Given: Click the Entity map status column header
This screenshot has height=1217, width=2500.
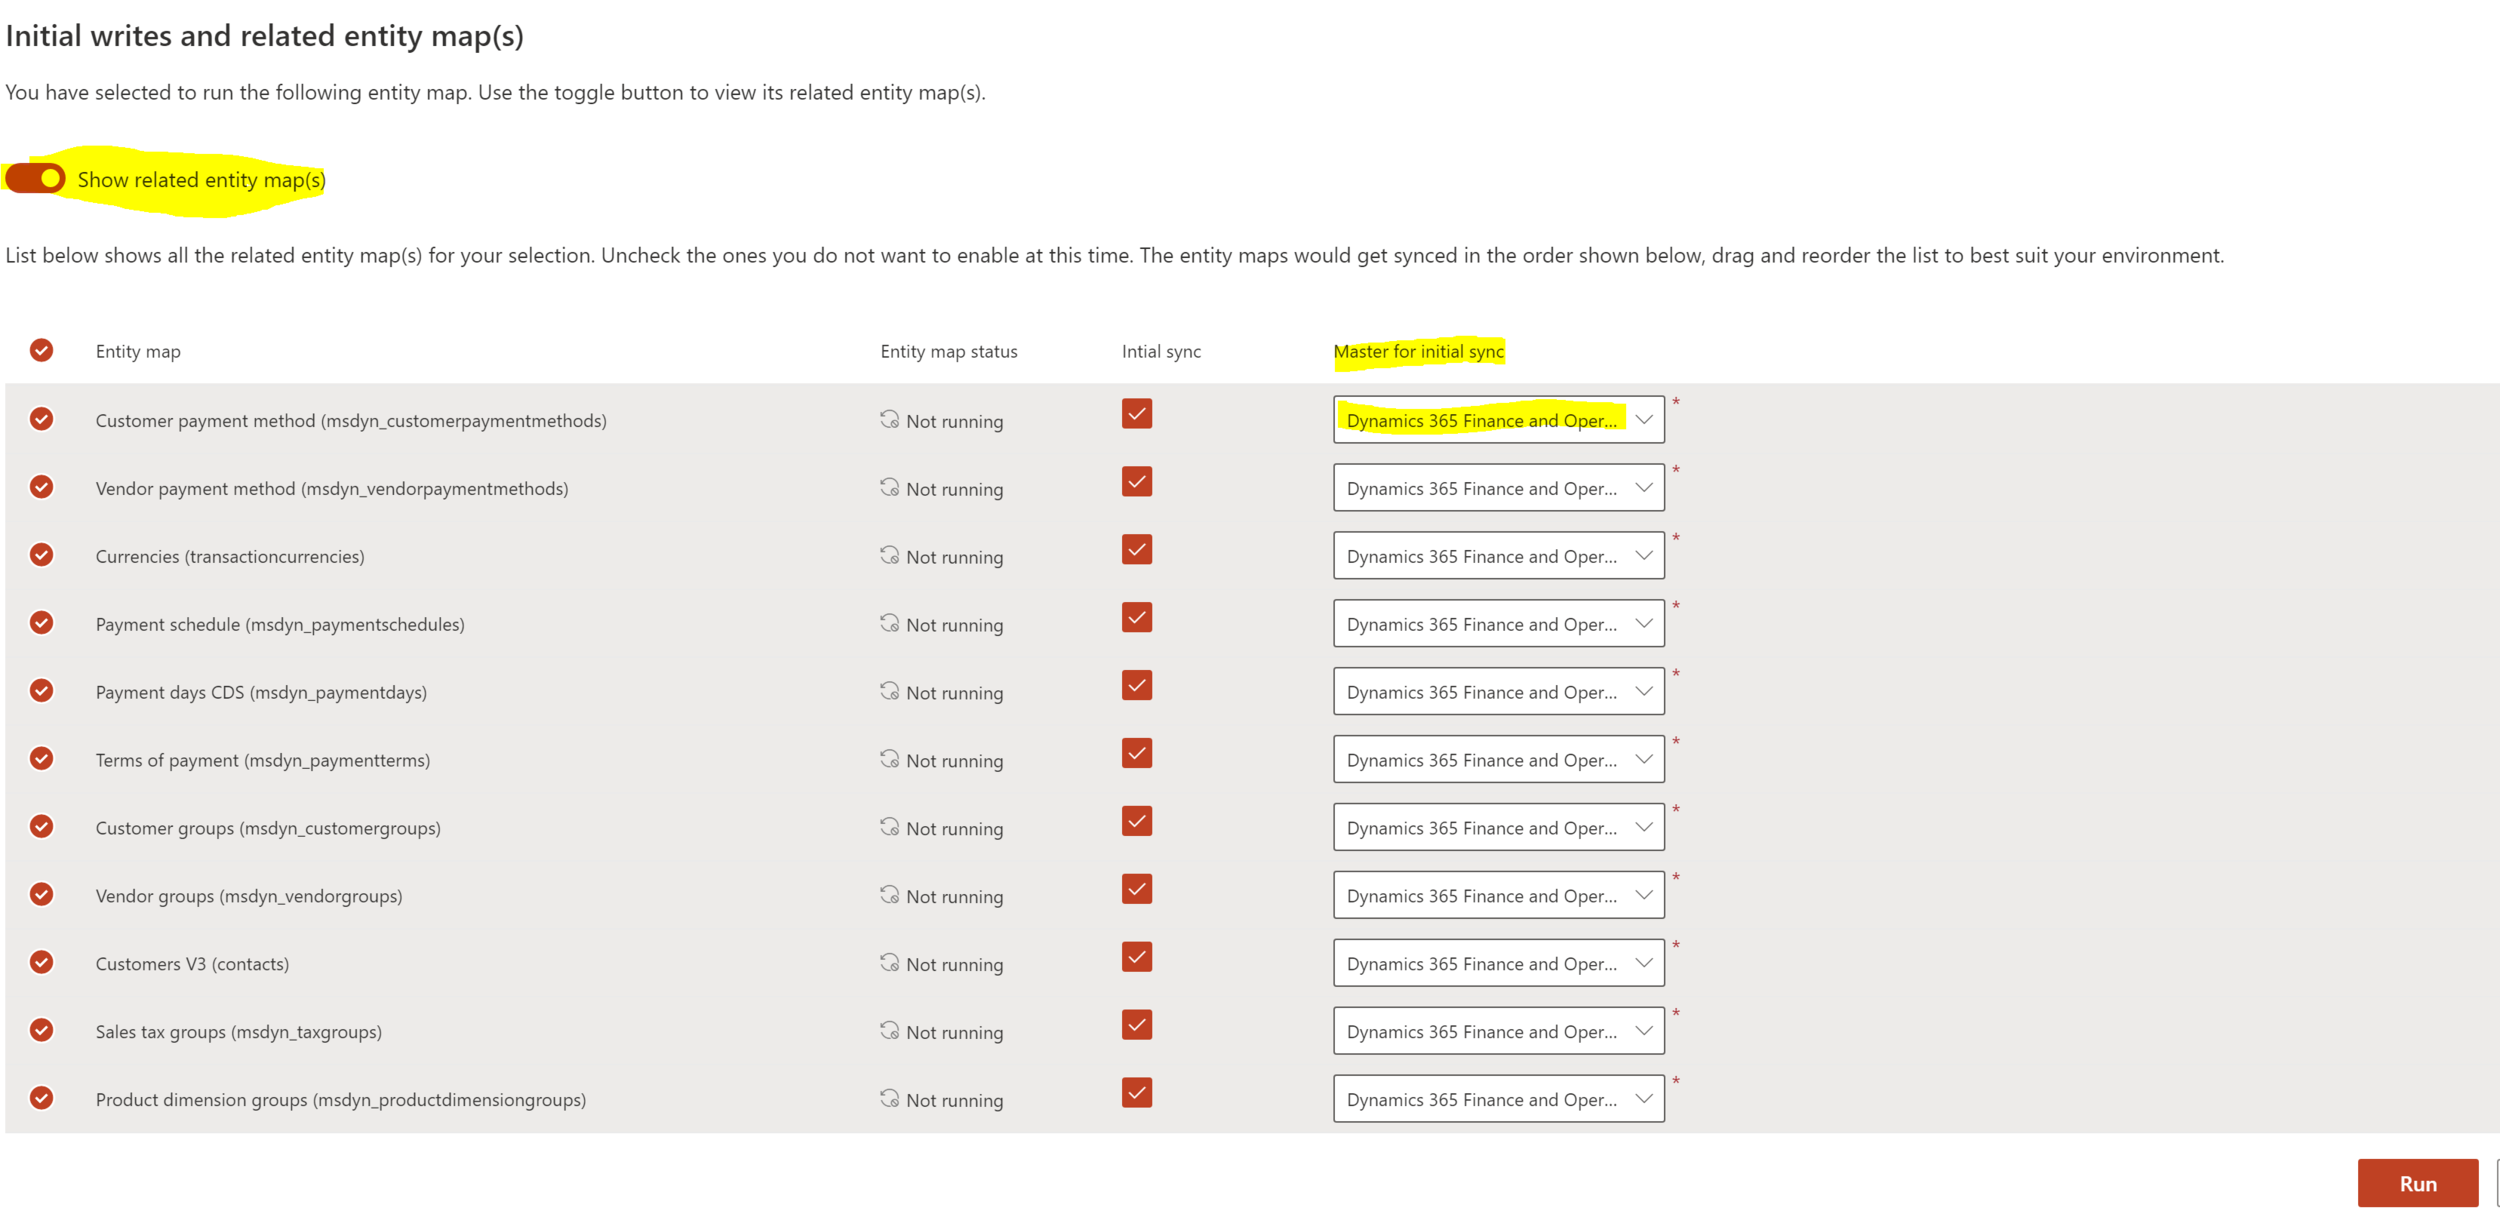Looking at the screenshot, I should click(948, 352).
